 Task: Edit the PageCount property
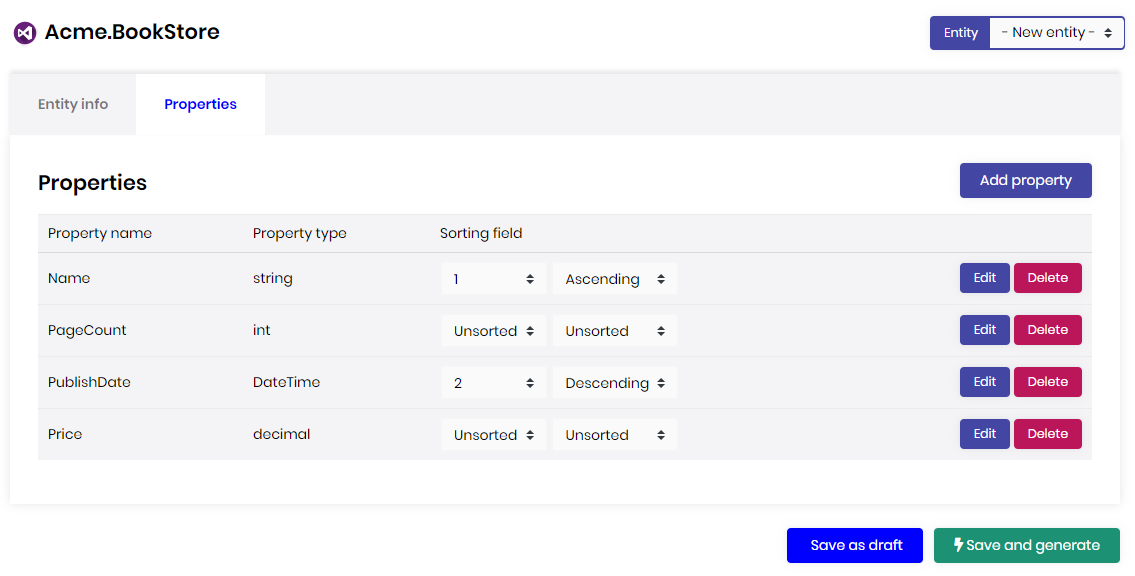click(984, 330)
